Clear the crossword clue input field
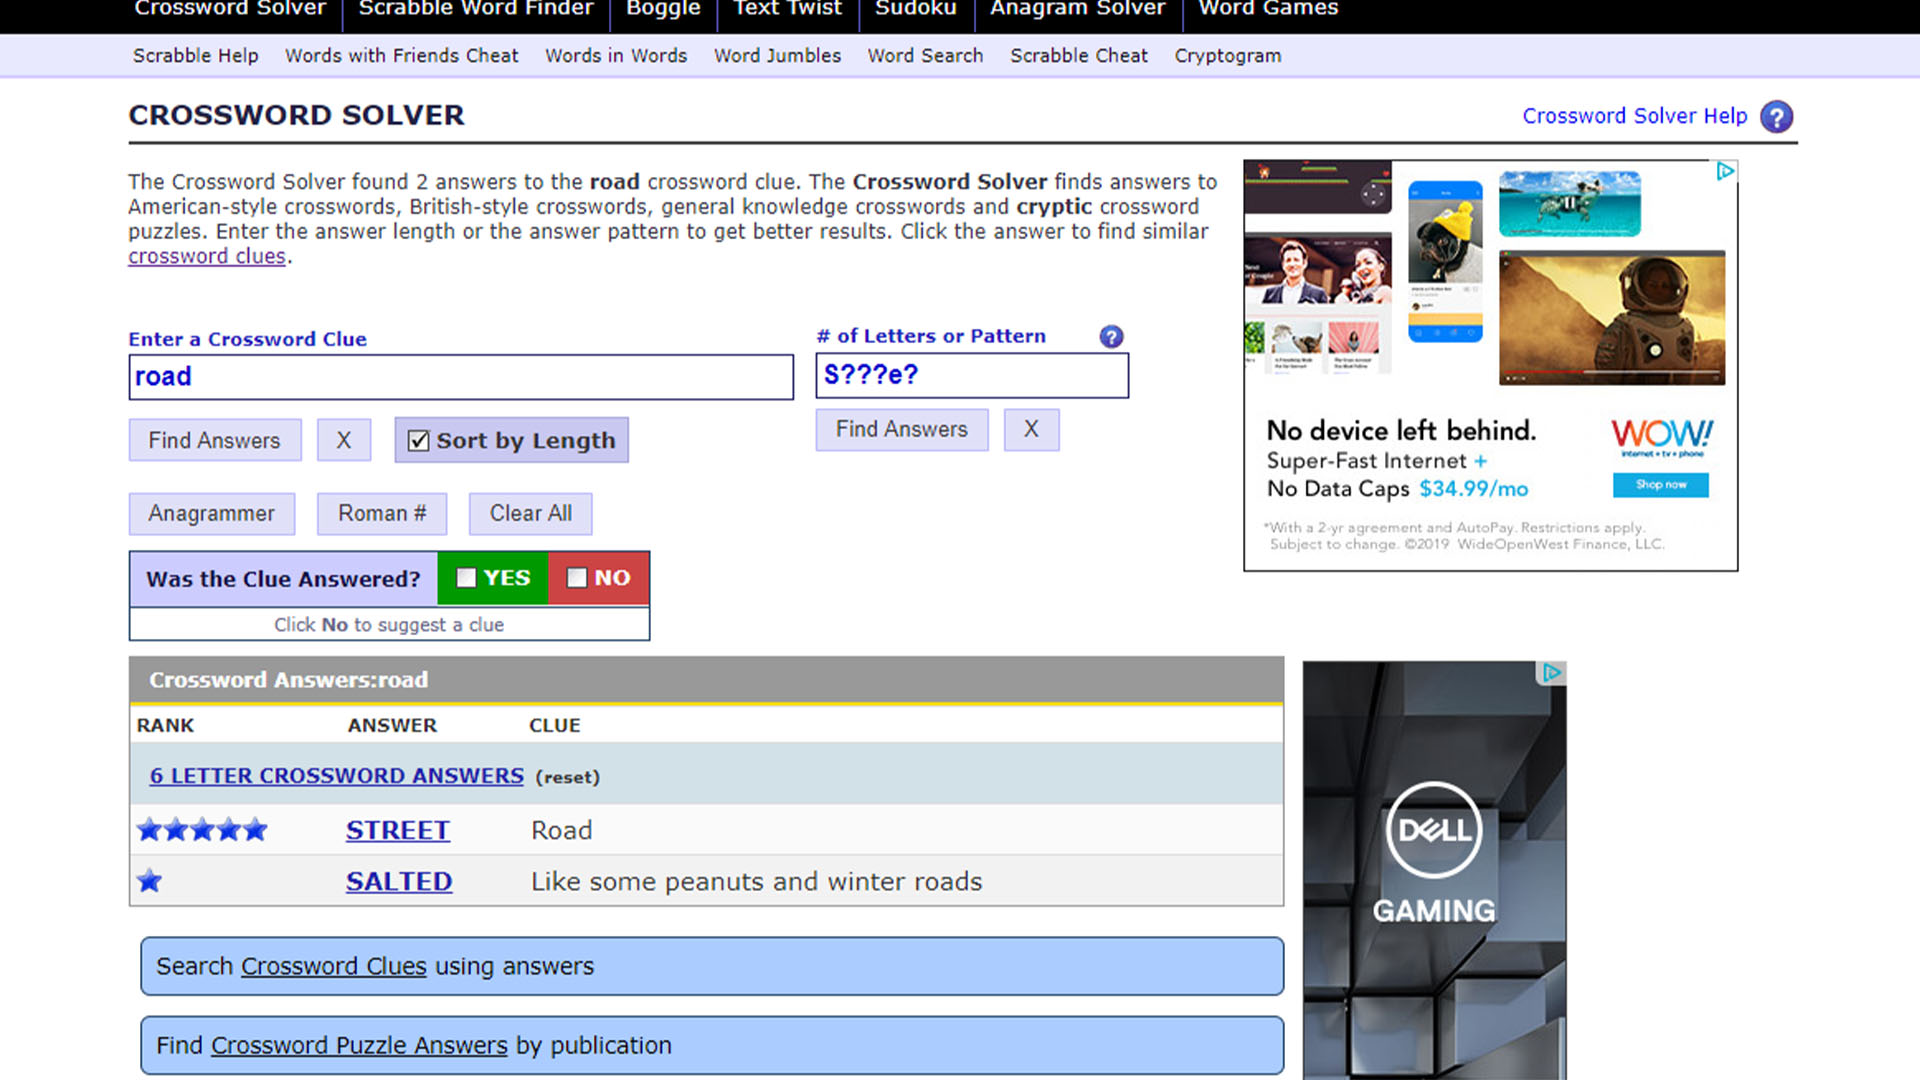Viewport: 1920px width, 1080px height. click(x=343, y=440)
